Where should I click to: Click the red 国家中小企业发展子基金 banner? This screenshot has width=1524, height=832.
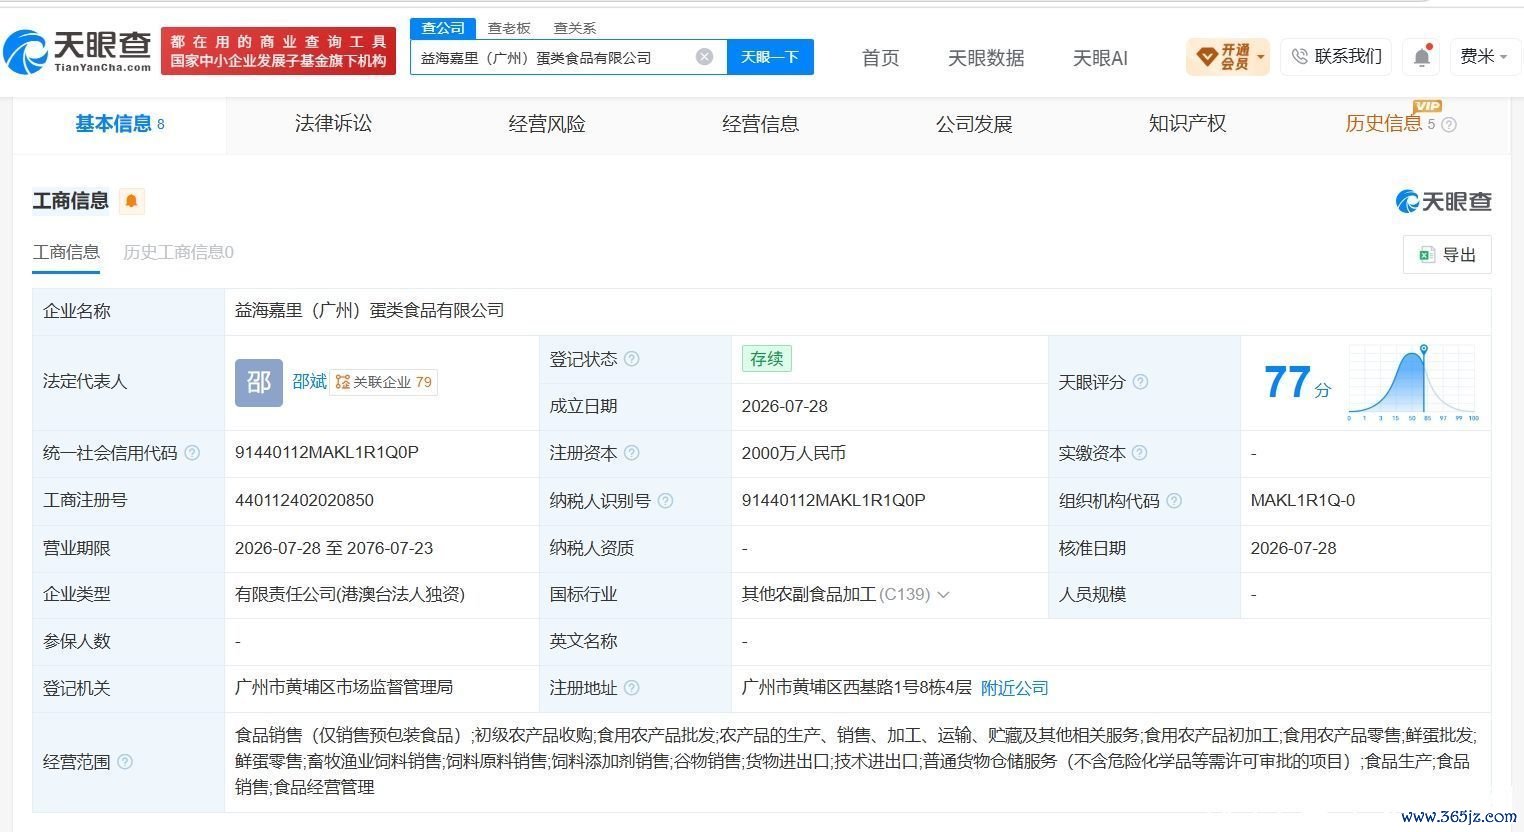pyautogui.click(x=278, y=51)
